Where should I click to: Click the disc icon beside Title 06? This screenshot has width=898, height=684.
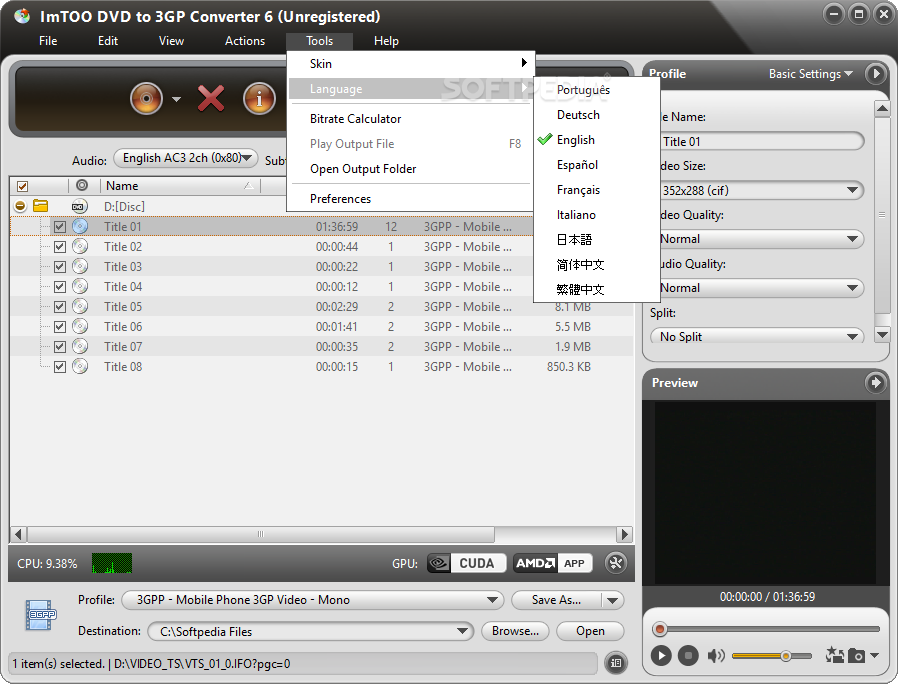(80, 327)
